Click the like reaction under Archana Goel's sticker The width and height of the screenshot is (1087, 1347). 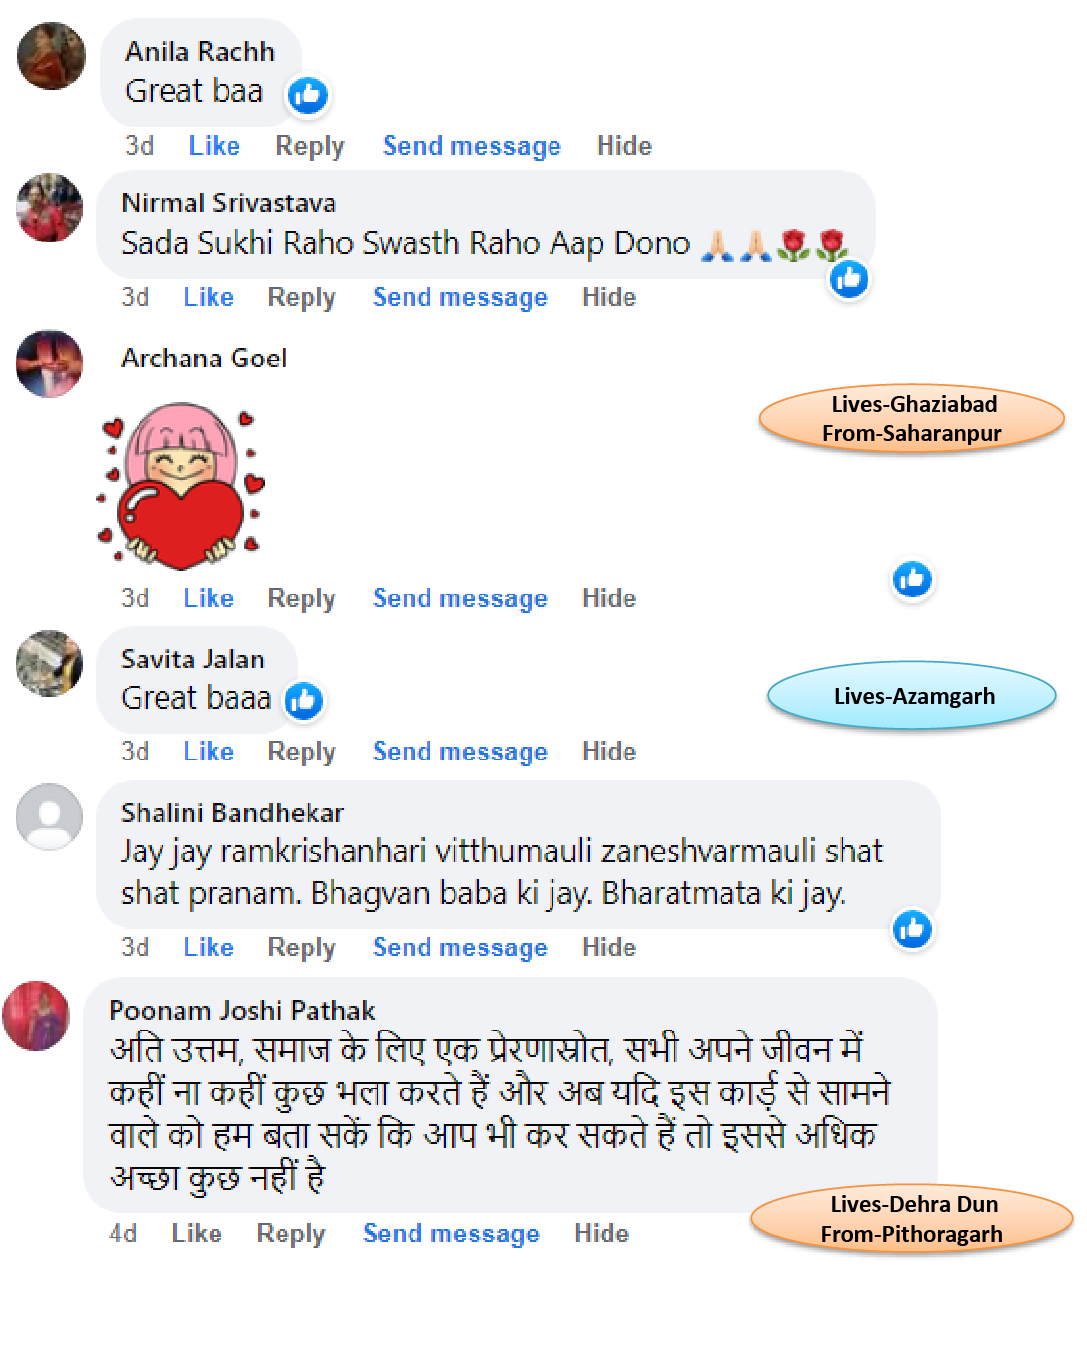912,579
